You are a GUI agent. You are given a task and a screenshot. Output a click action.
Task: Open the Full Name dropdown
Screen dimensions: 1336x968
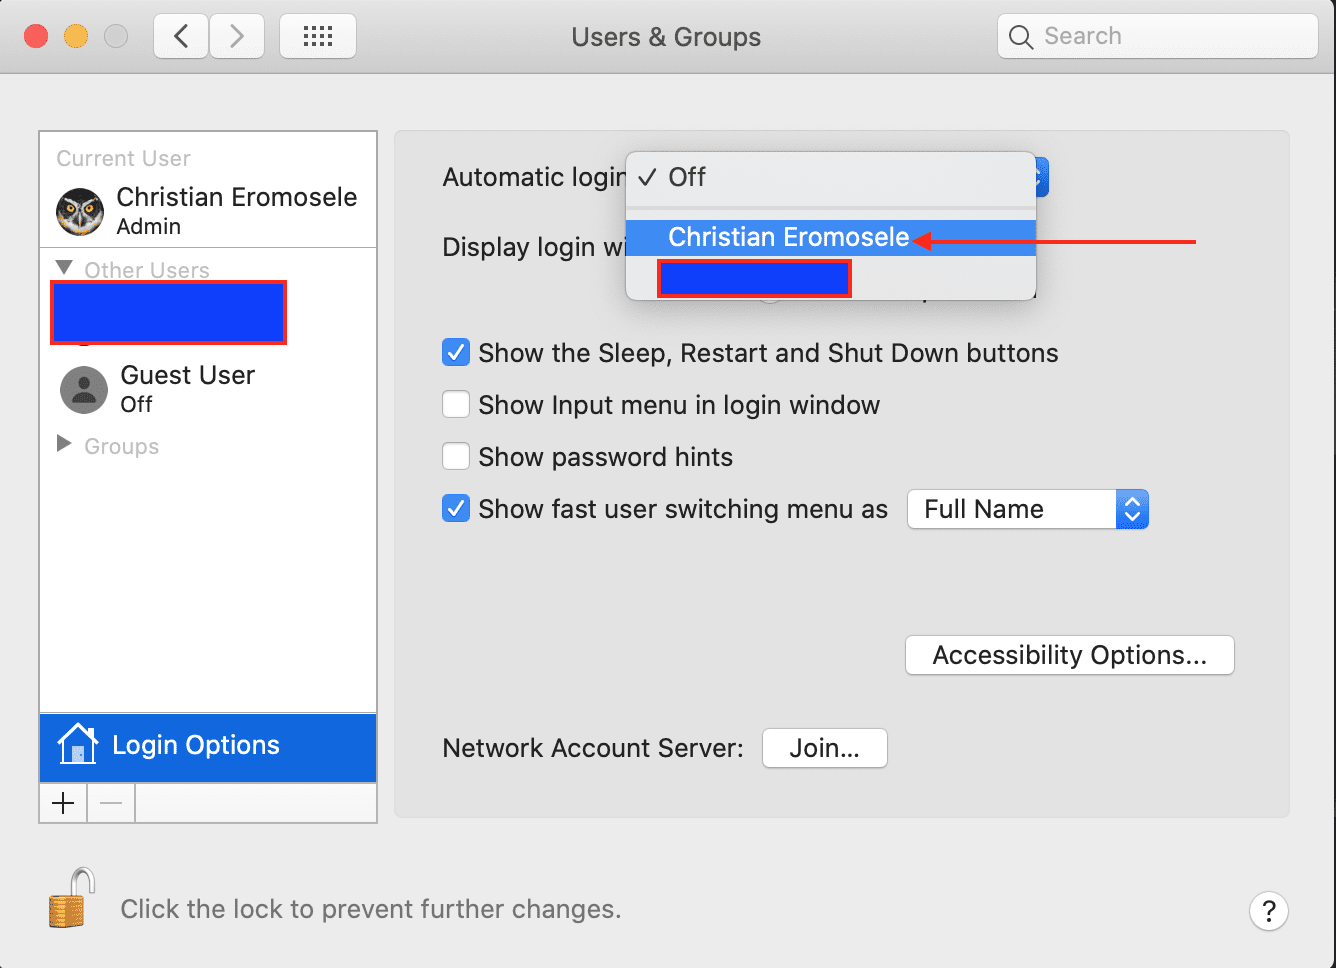pos(1027,509)
